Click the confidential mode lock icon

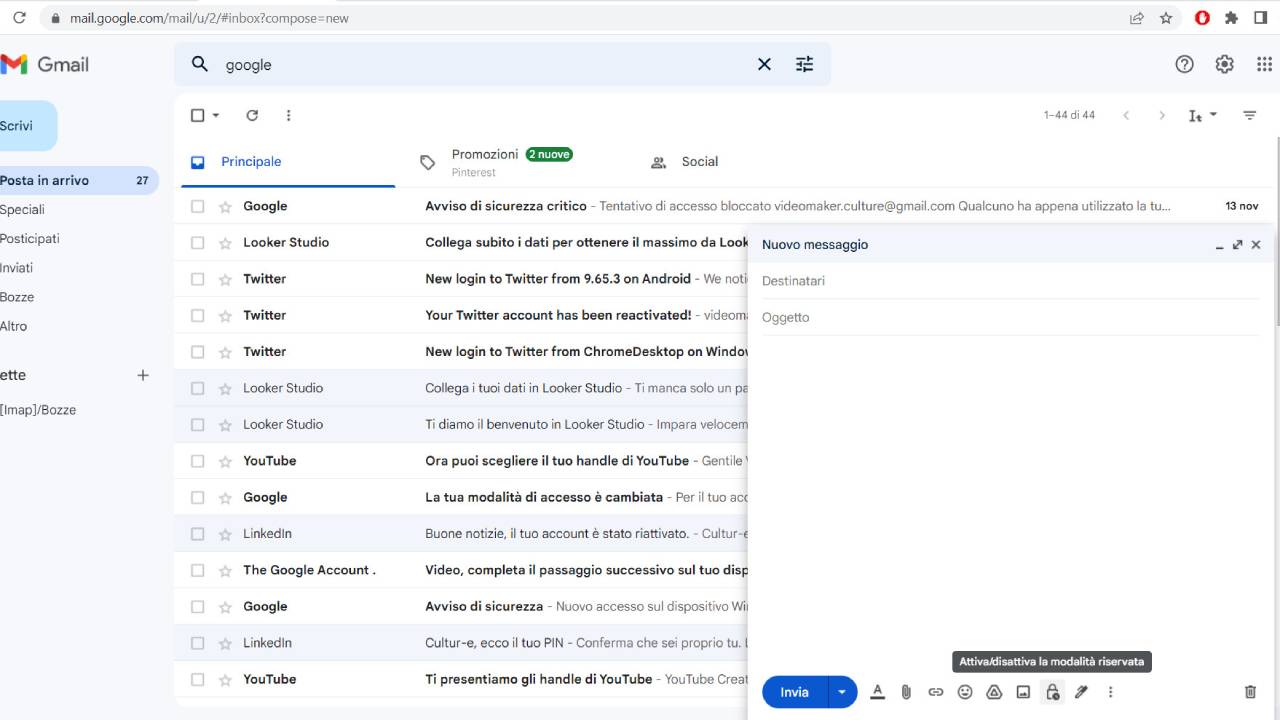tap(1052, 692)
